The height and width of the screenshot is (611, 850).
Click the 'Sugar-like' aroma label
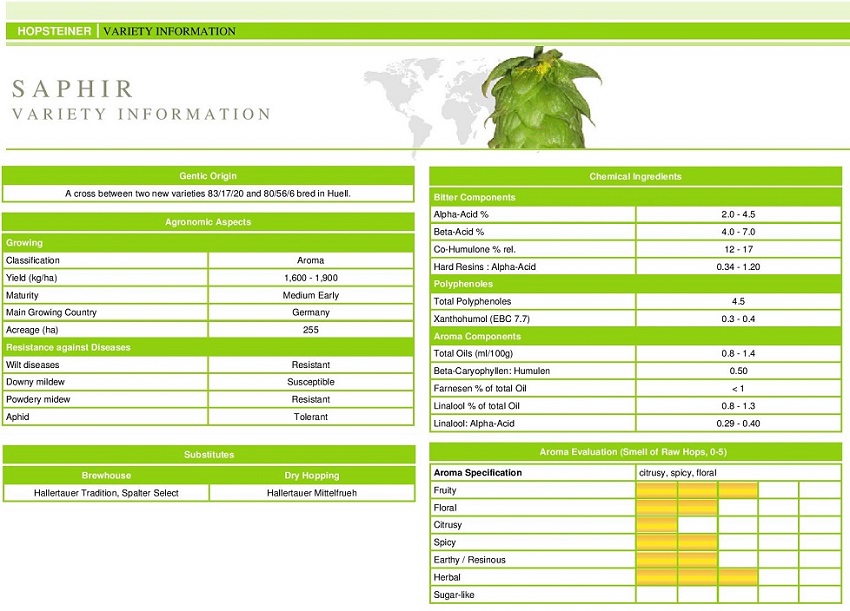coord(454,595)
